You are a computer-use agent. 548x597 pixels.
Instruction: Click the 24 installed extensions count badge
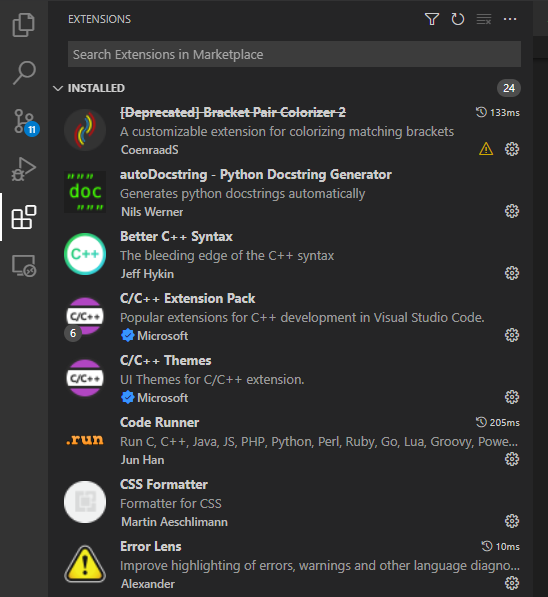tap(509, 88)
